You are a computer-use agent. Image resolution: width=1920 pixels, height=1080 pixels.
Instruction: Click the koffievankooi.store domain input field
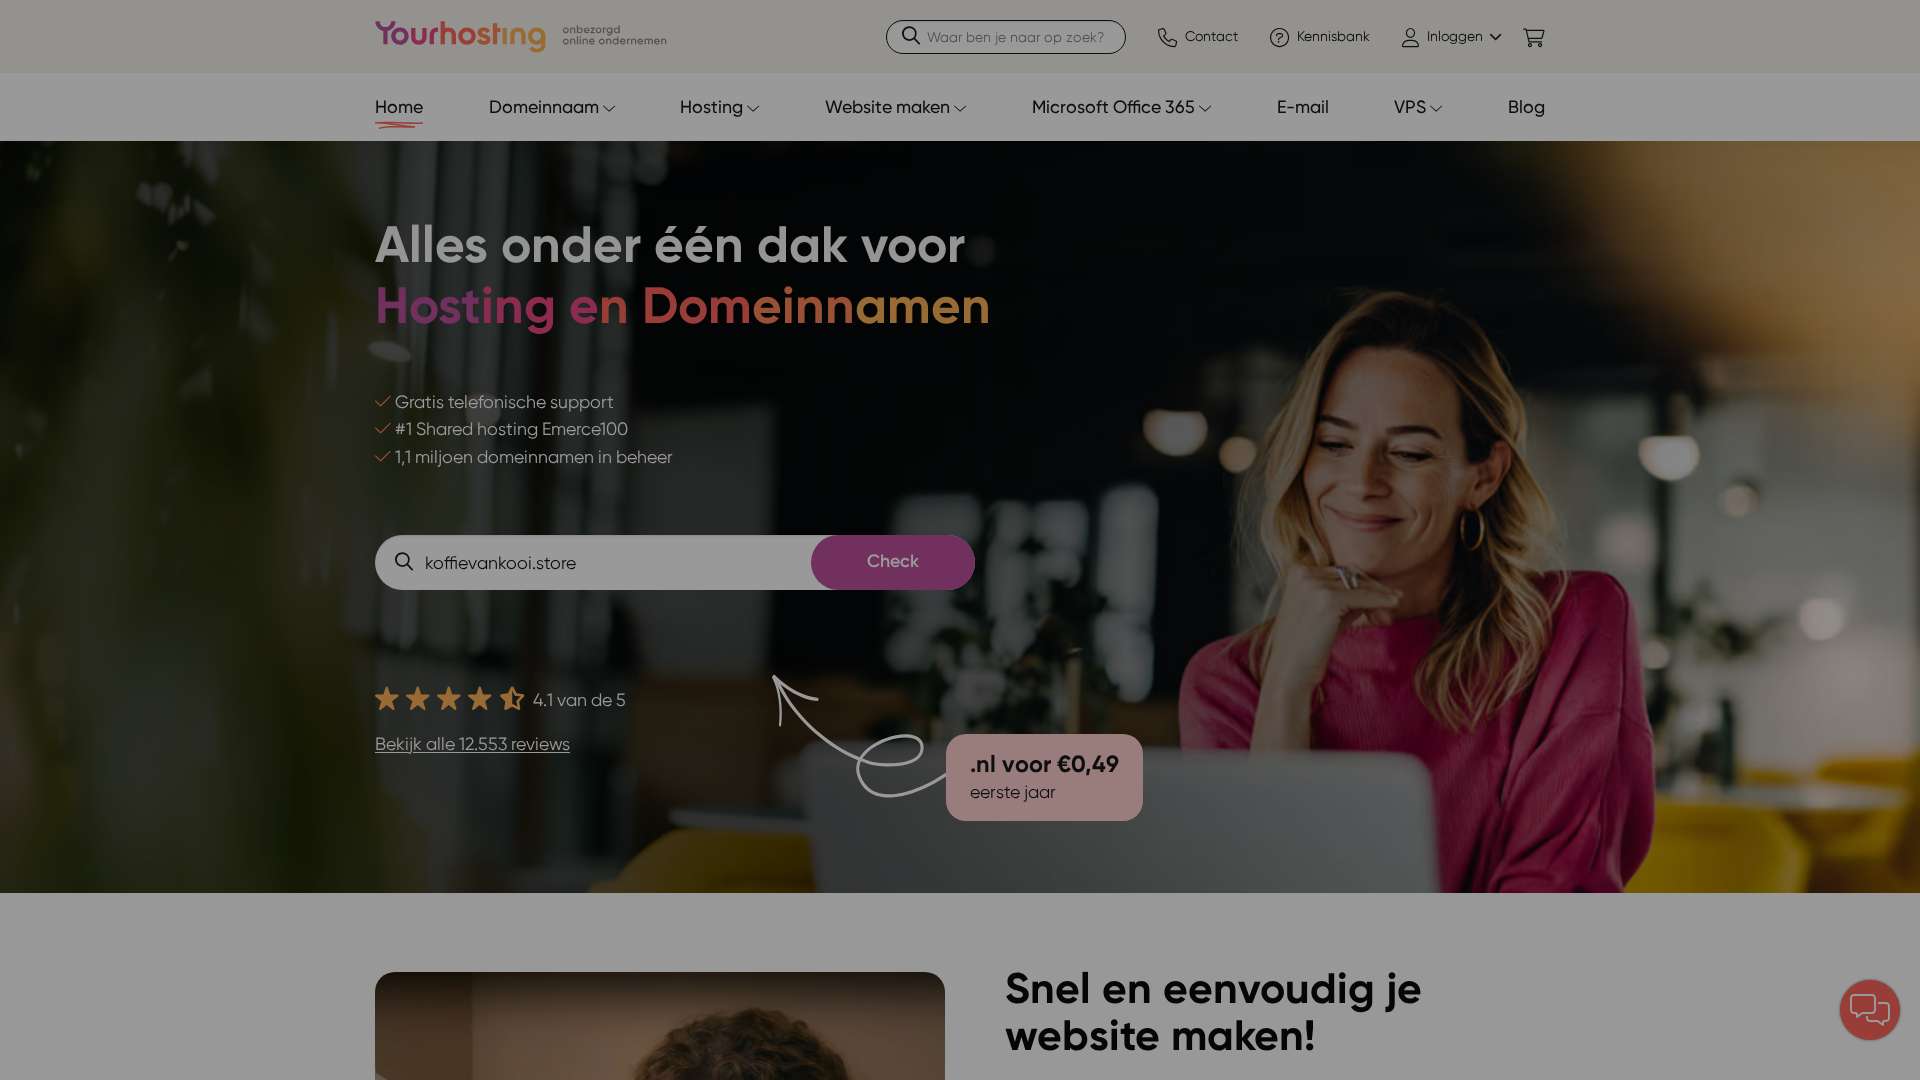pos(612,563)
